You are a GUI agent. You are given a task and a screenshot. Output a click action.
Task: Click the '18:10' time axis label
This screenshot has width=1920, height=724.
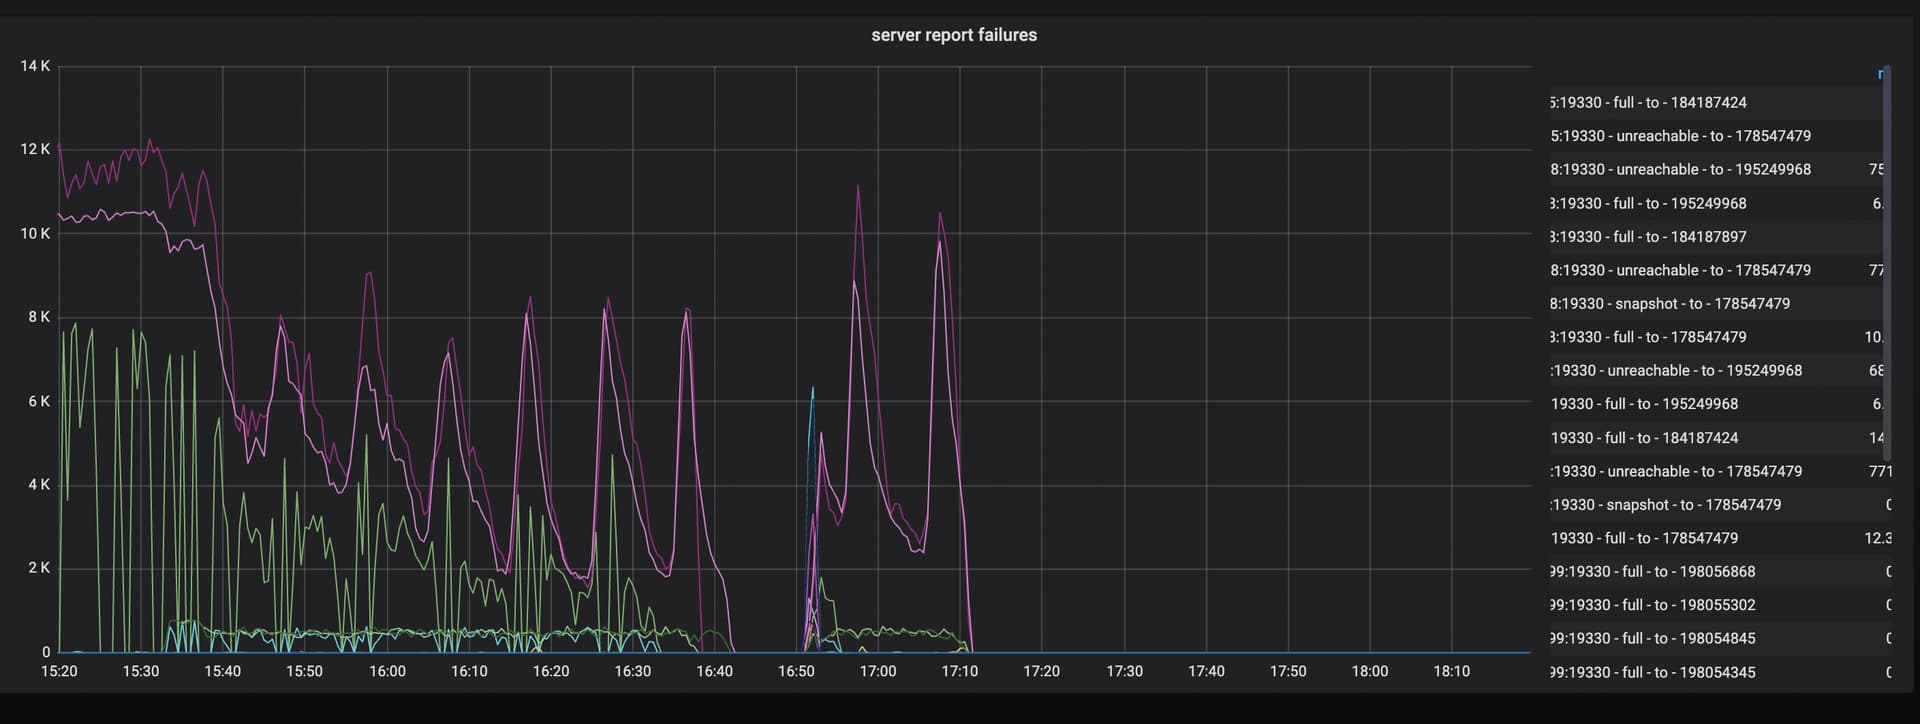pyautogui.click(x=1452, y=671)
